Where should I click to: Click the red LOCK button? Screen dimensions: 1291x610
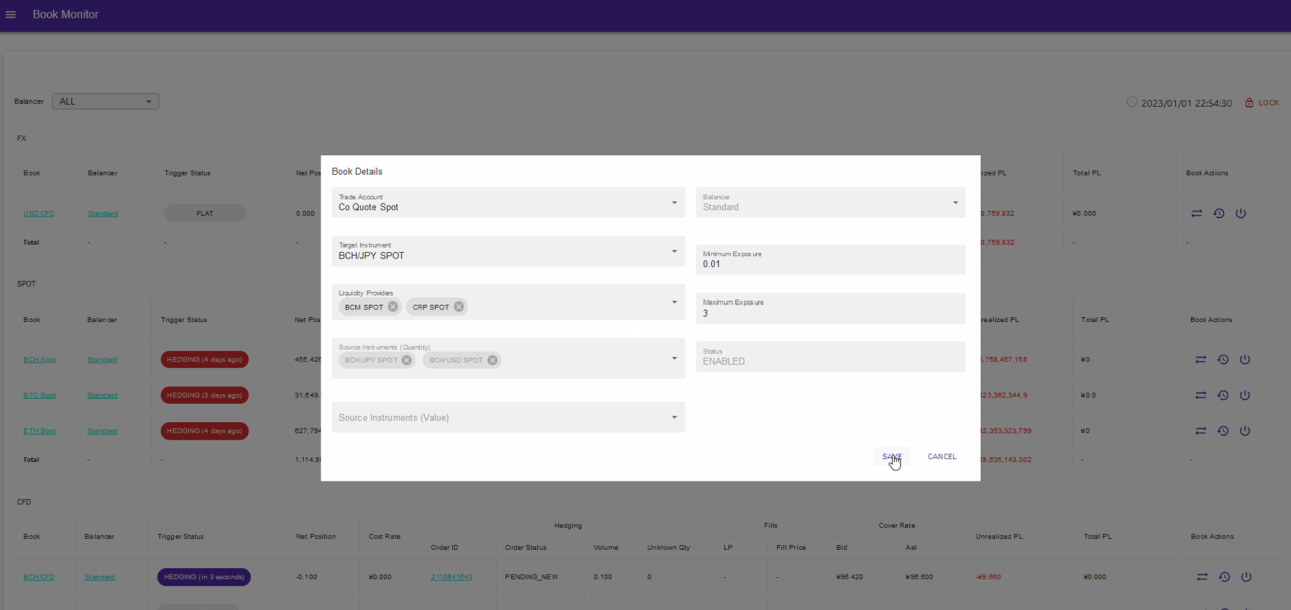click(1262, 103)
